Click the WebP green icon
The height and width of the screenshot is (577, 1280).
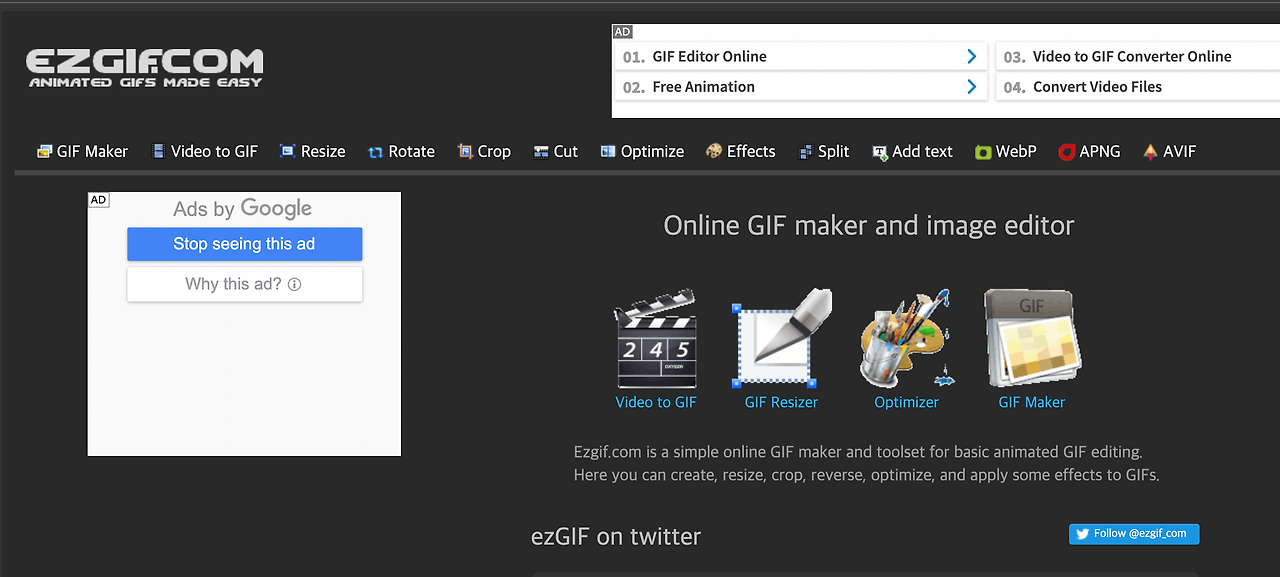(983, 152)
